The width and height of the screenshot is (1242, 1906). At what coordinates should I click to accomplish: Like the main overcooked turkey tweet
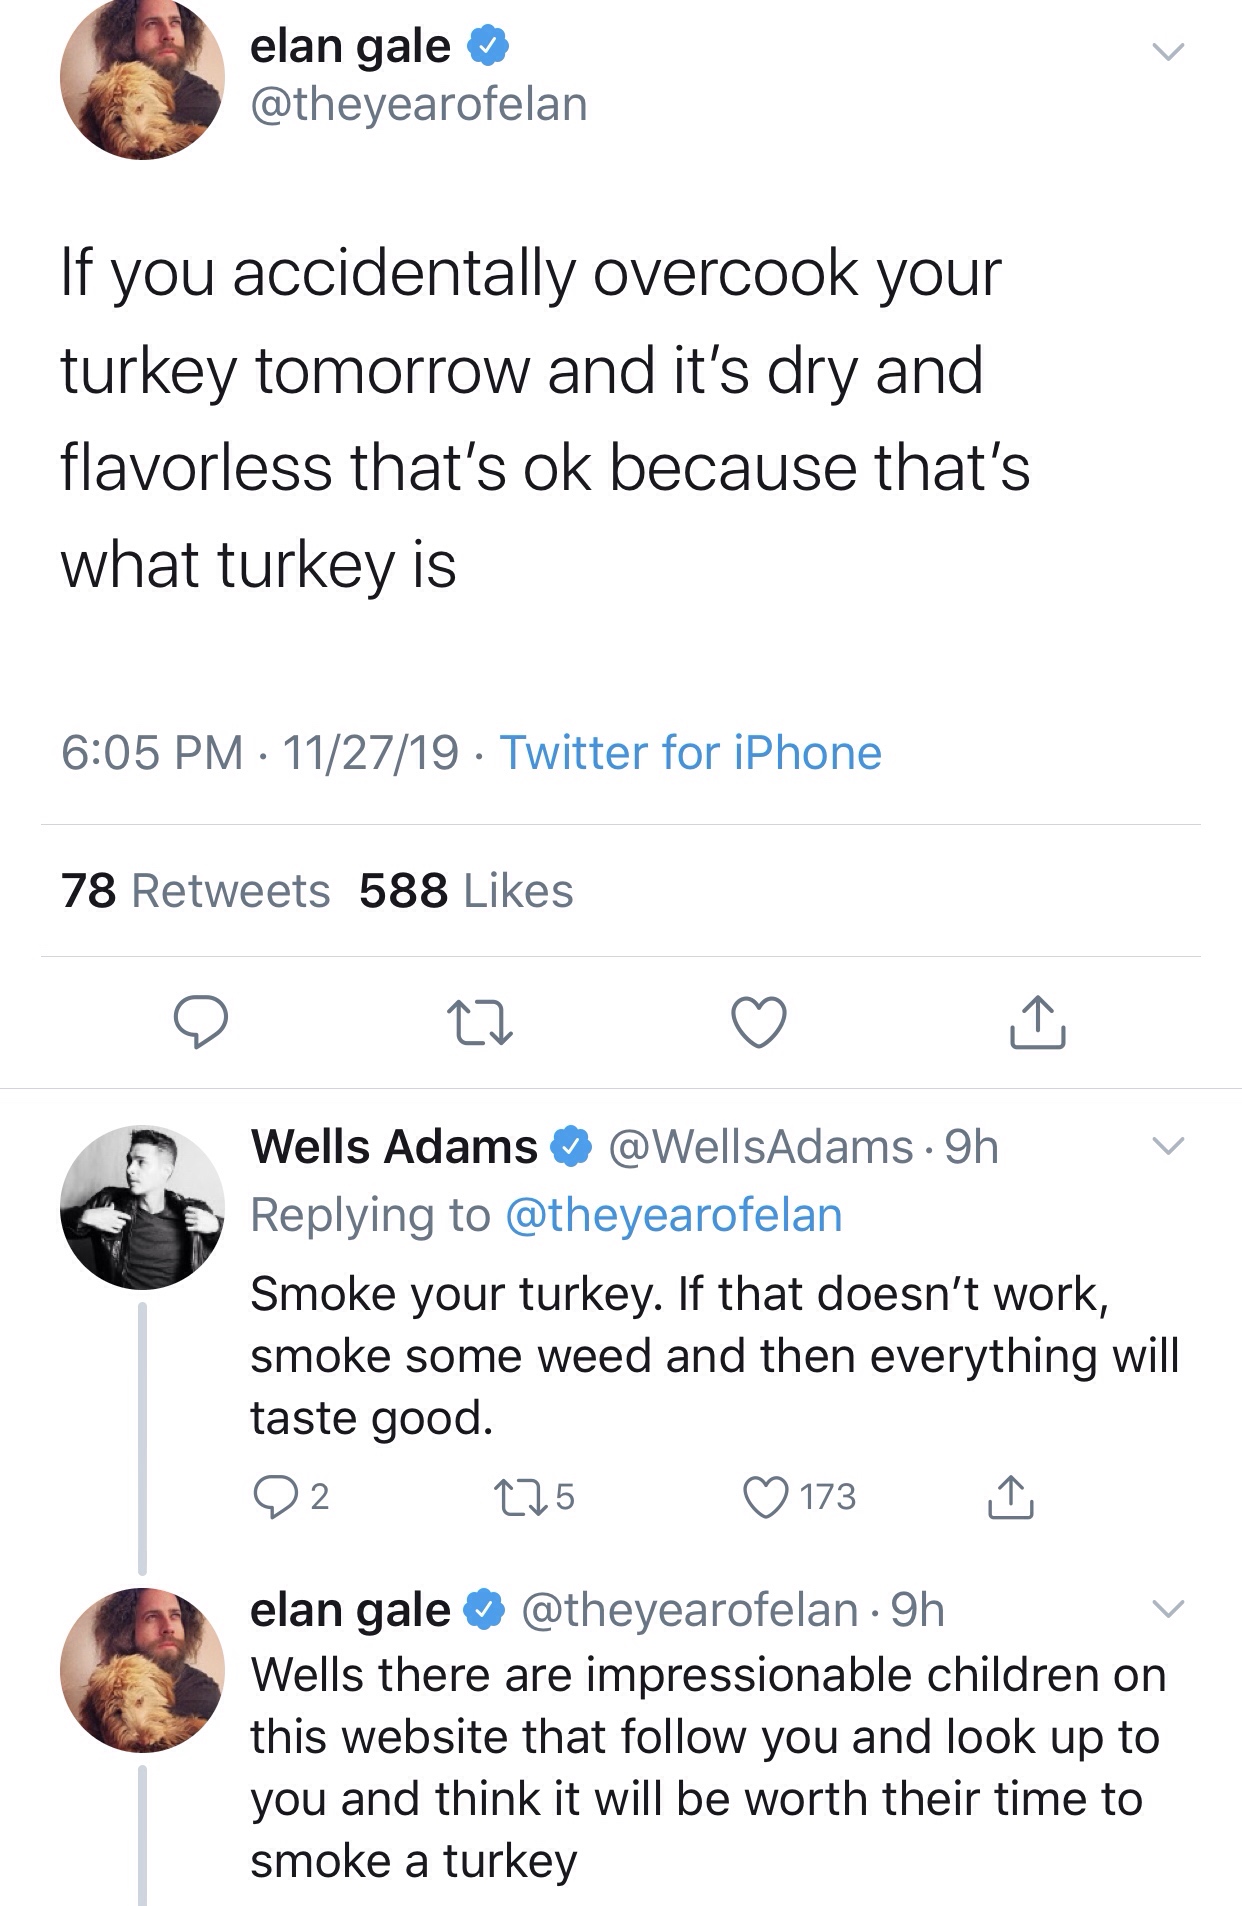pos(759,1022)
